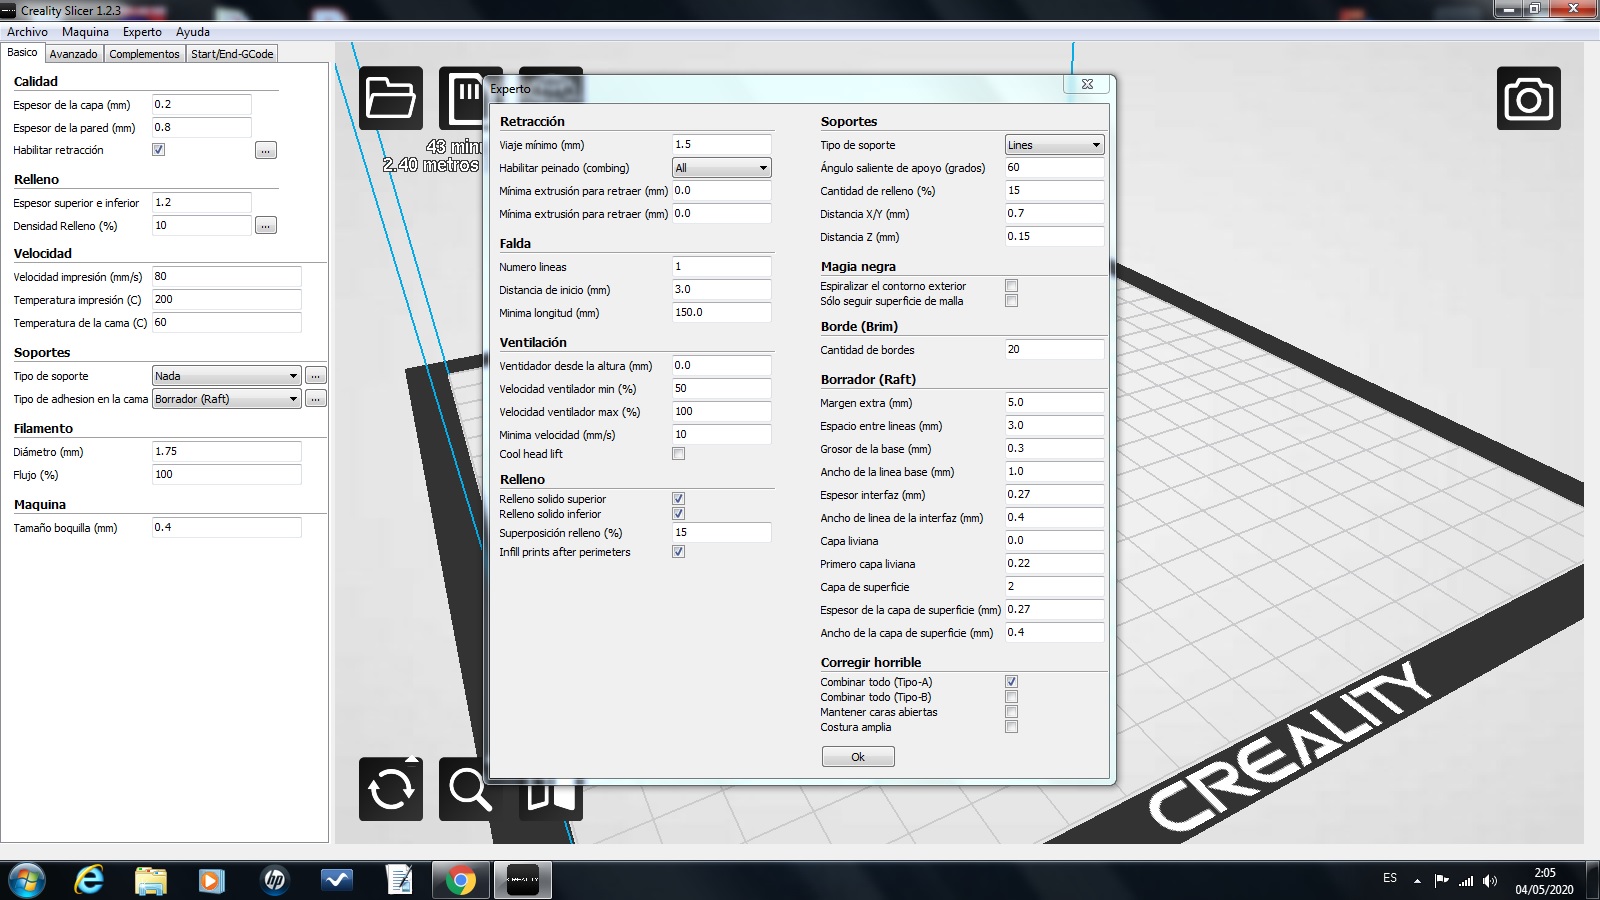Switch to the Avanzado tab
Screen dimensions: 1600x900
click(x=74, y=54)
